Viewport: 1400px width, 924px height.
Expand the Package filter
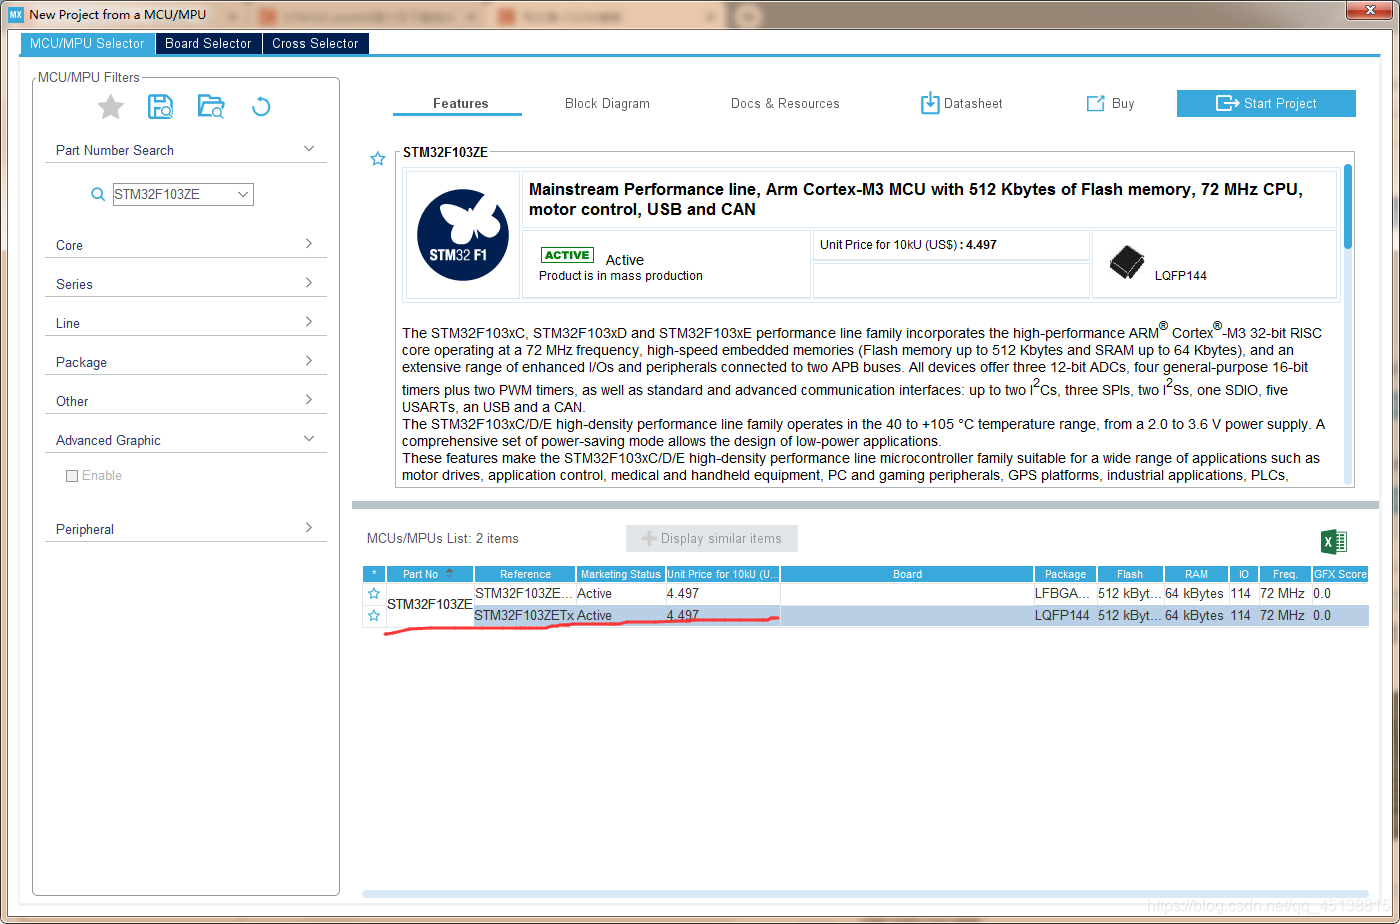(309, 361)
